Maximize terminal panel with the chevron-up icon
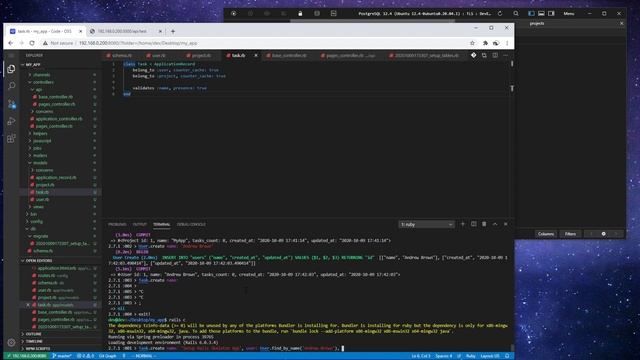Viewport: 640px width, 360px height. 495,224
